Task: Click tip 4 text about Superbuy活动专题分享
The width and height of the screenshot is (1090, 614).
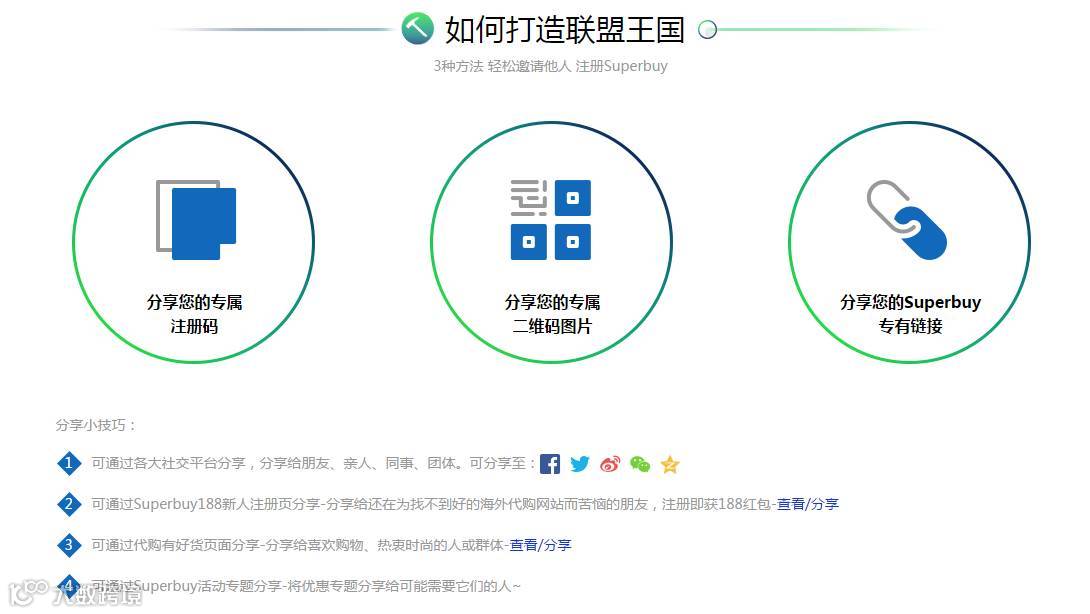Action: (306, 585)
